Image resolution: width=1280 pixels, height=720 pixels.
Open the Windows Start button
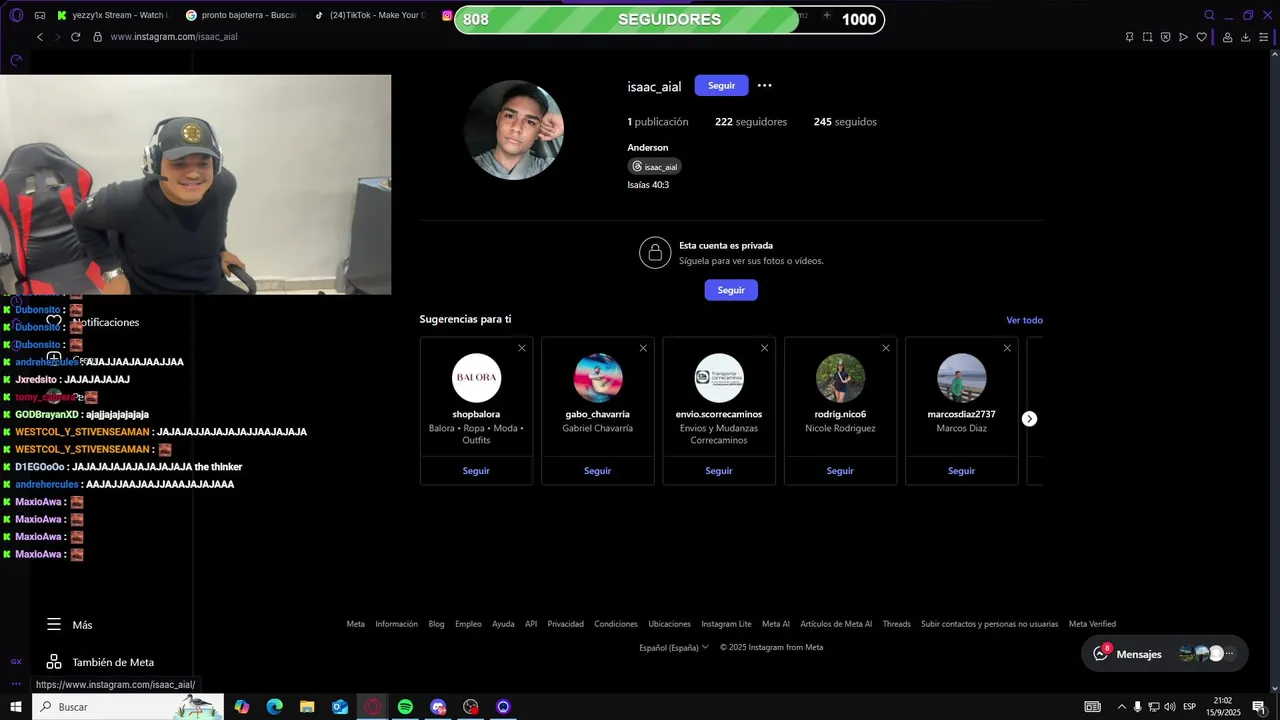pyautogui.click(x=15, y=707)
